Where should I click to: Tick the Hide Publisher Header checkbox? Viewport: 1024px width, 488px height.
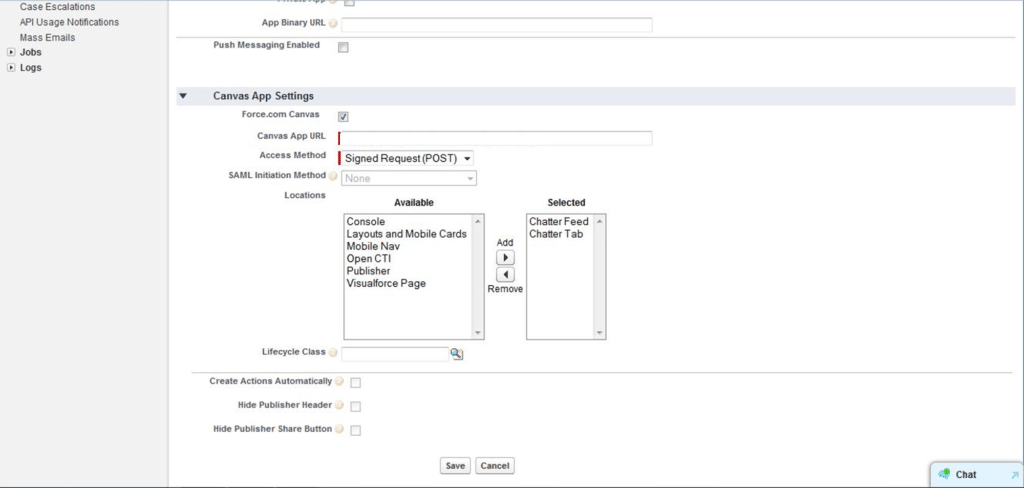pyautogui.click(x=355, y=407)
